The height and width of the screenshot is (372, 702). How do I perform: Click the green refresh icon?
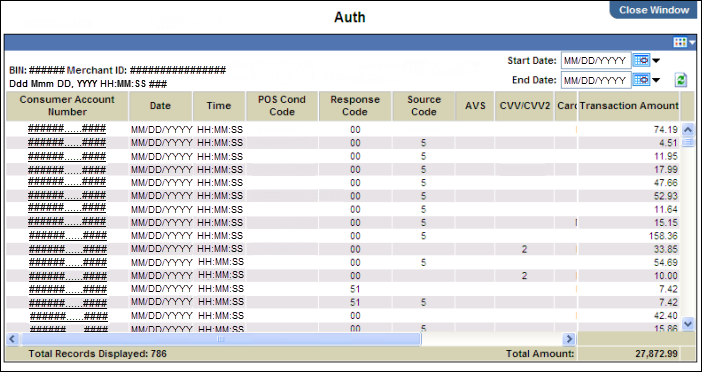[x=681, y=80]
